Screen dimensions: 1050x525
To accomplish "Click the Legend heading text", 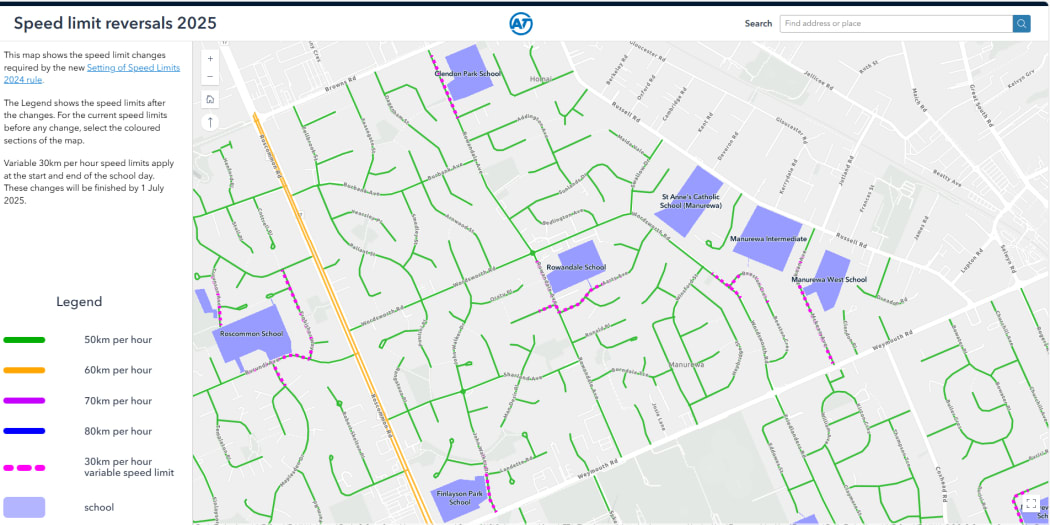I will click(79, 302).
